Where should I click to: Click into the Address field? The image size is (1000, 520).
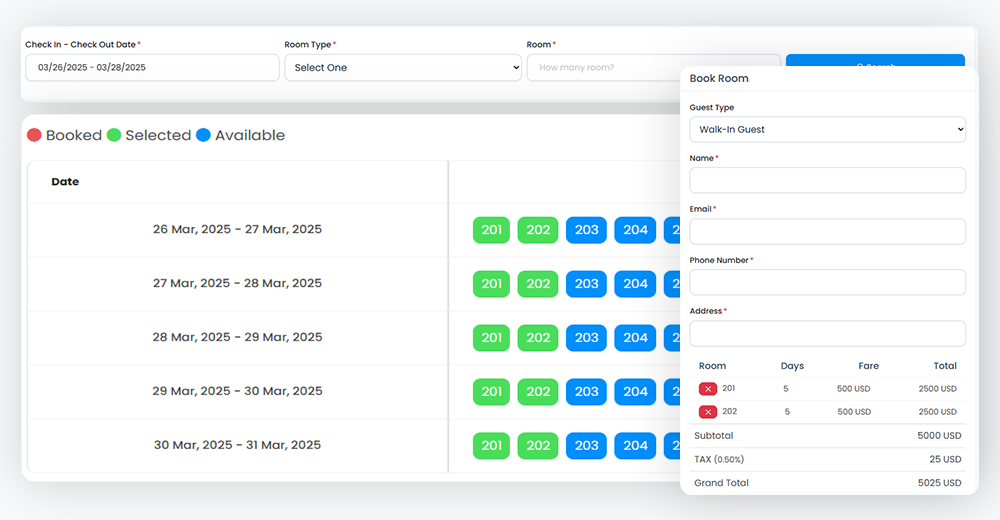(x=827, y=333)
